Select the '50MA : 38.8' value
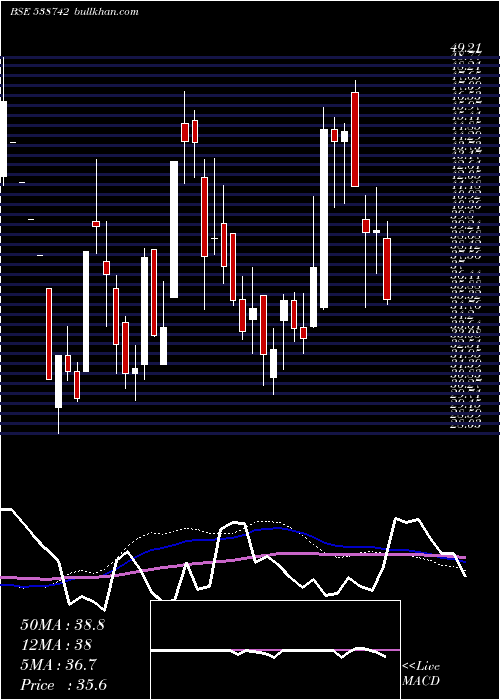 click(62, 625)
